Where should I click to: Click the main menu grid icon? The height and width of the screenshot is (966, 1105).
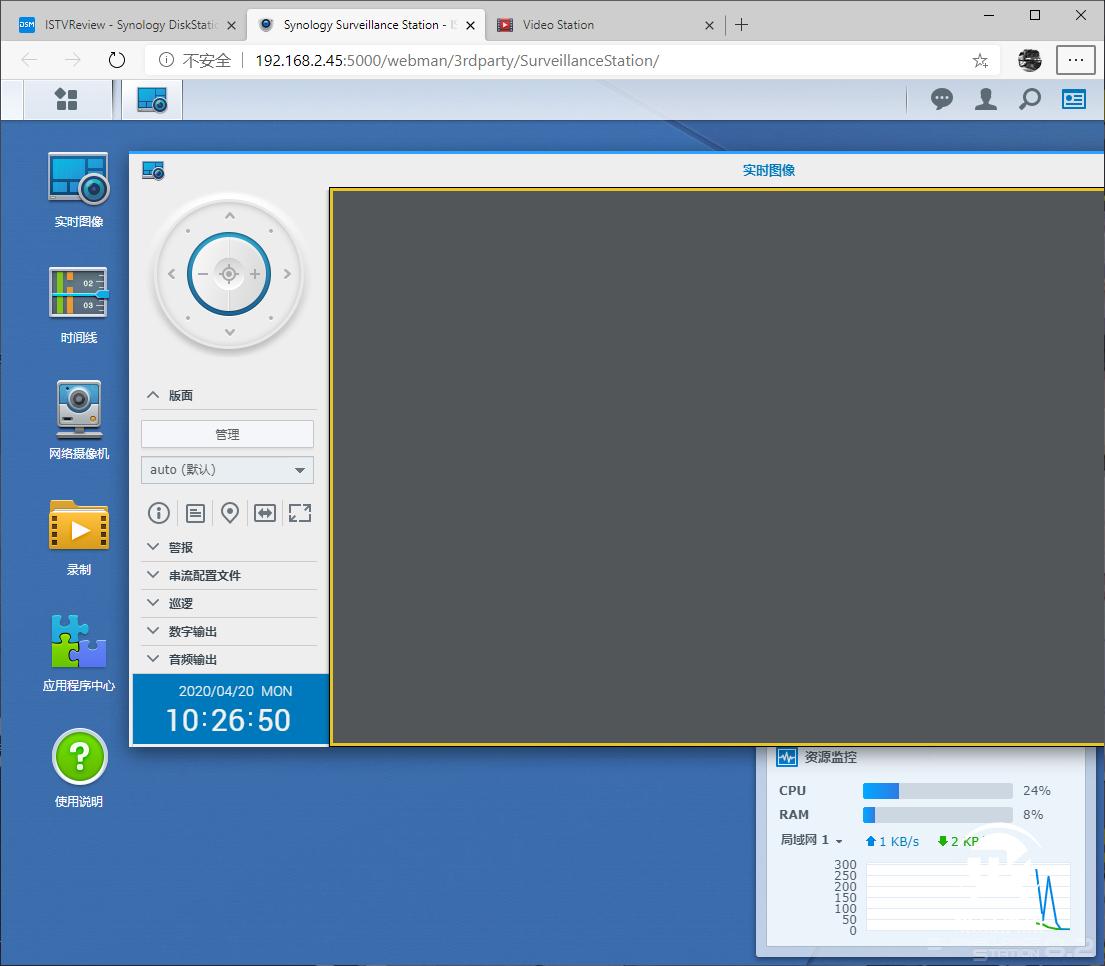point(66,99)
